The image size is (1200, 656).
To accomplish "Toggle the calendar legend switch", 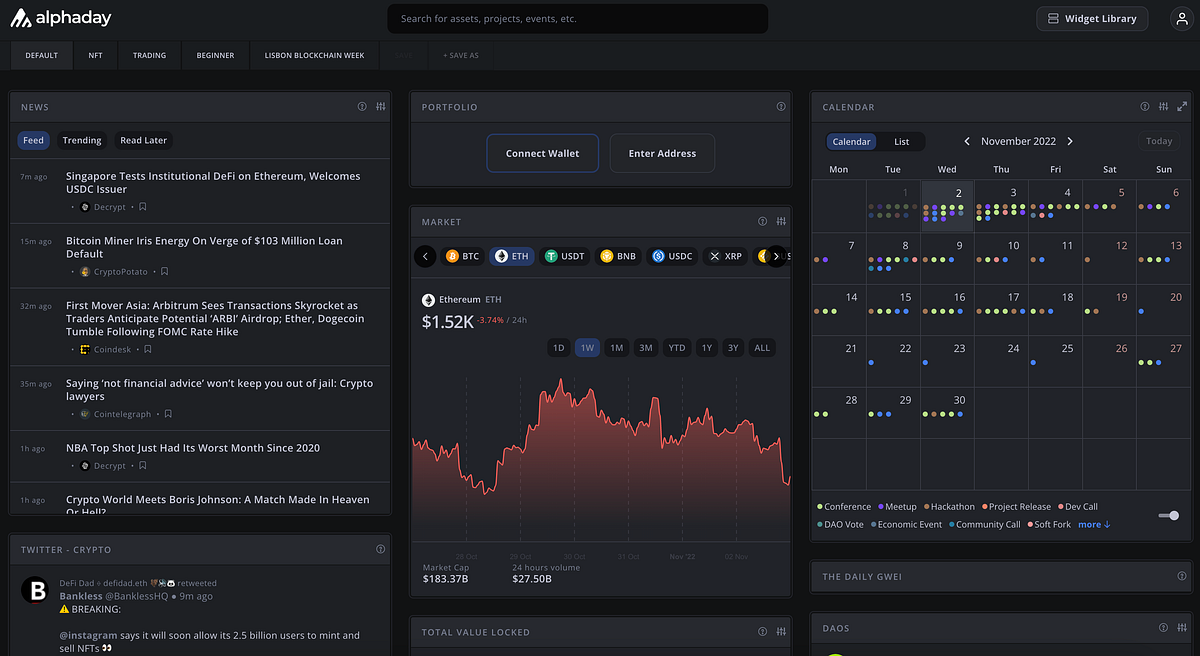I will pyautogui.click(x=1168, y=515).
